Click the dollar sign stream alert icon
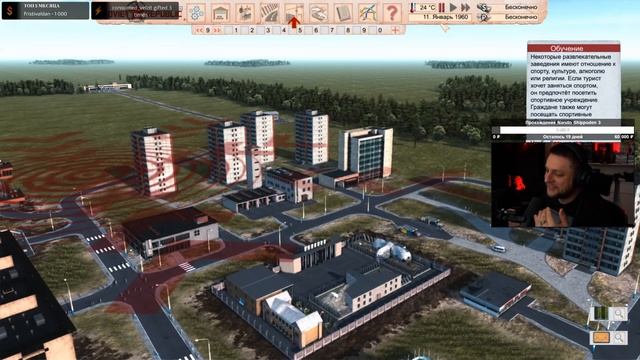Image resolution: width=640 pixels, height=360 pixels. 10,11
